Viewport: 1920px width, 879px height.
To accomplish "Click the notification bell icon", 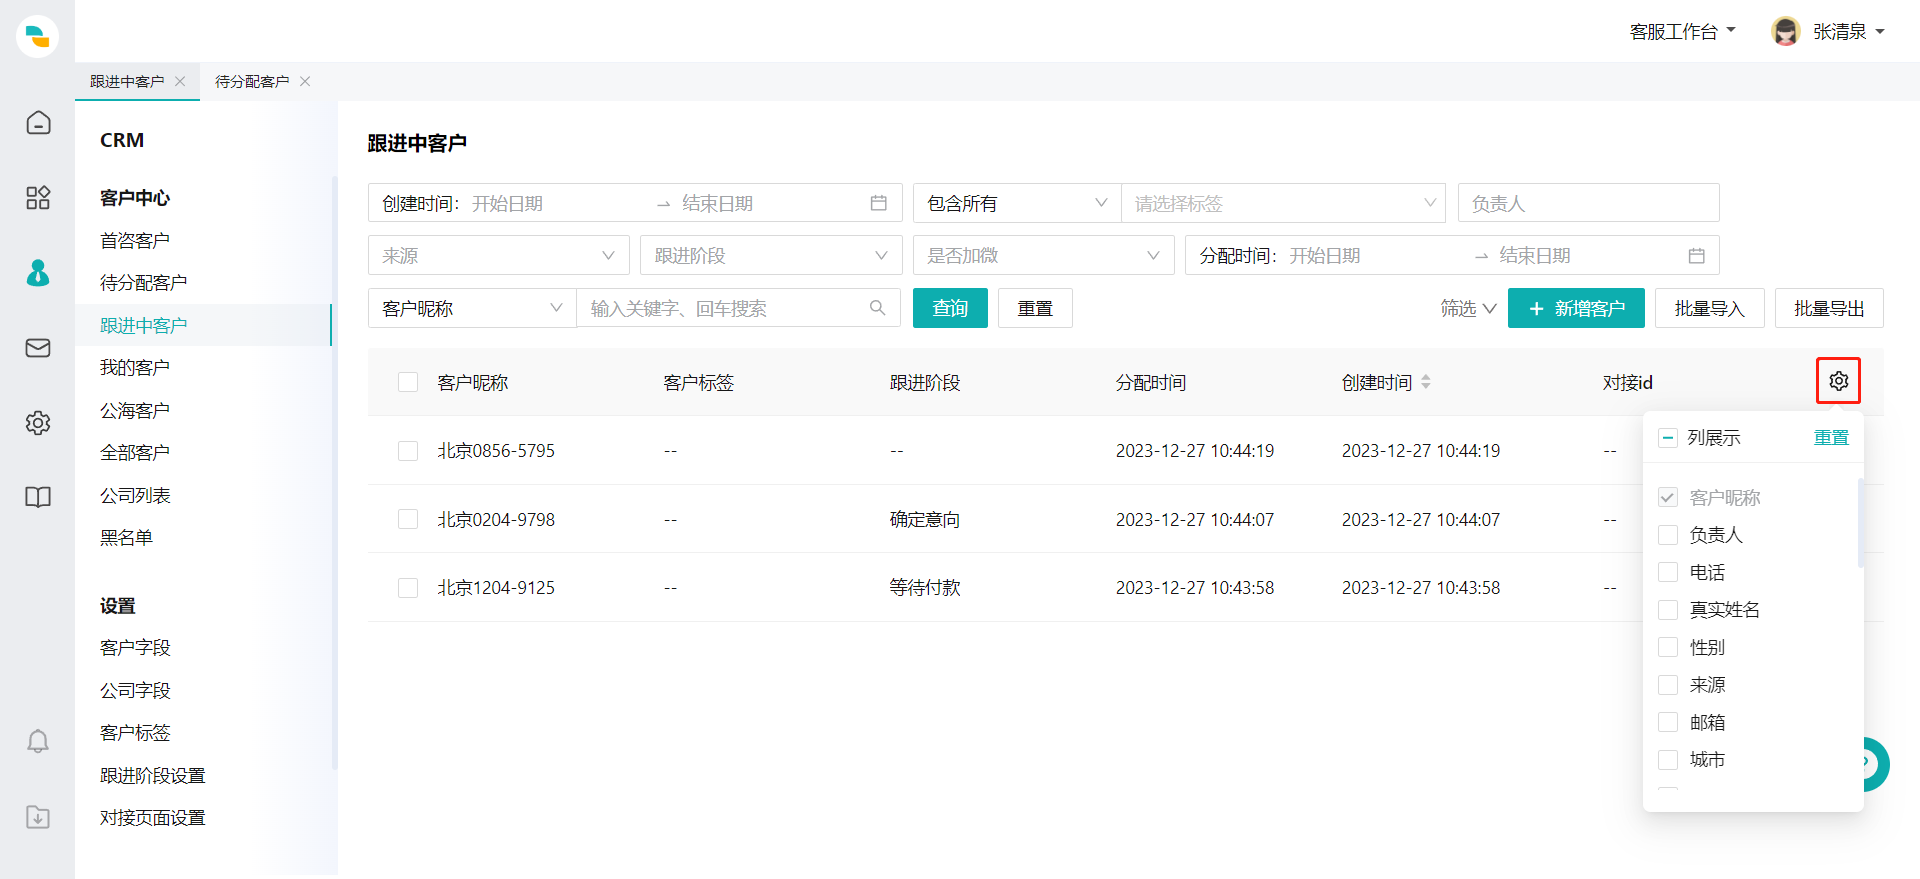I will point(38,741).
